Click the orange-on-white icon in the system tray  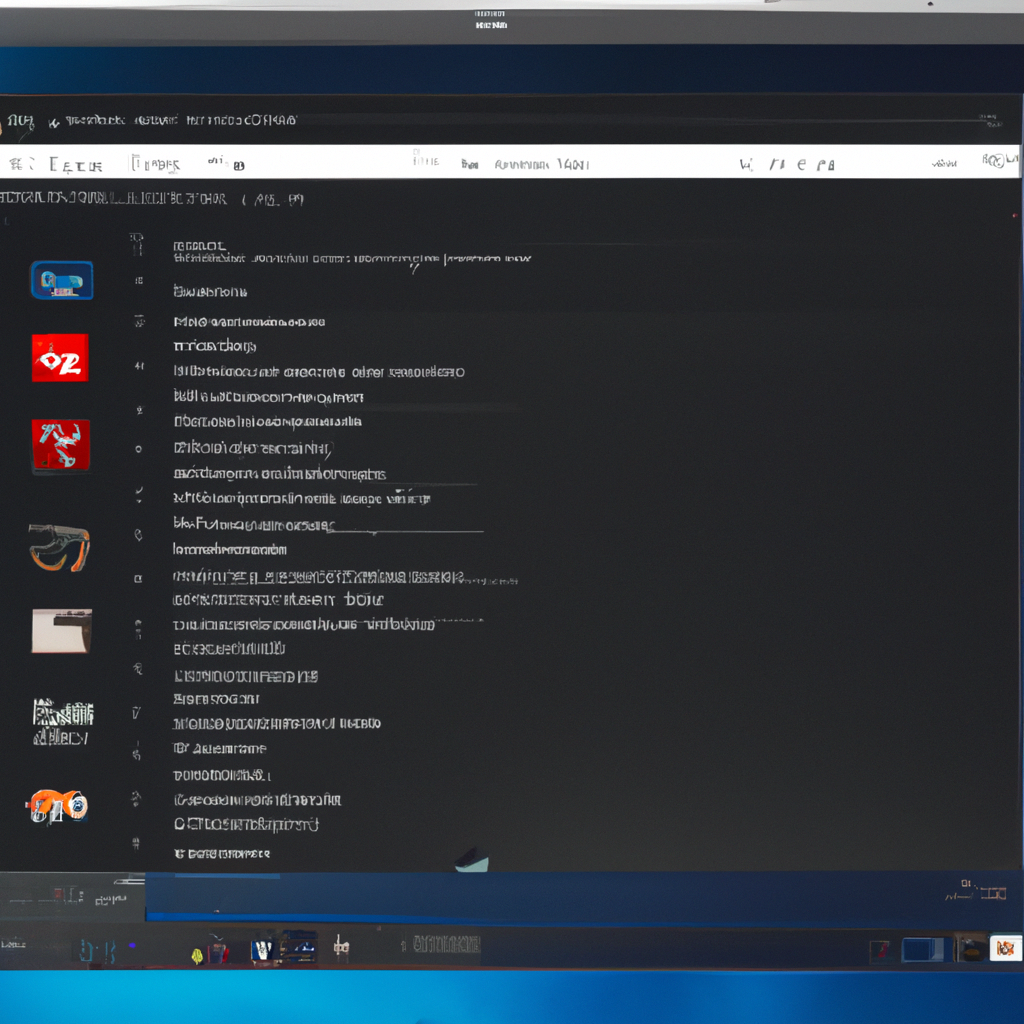click(x=1005, y=948)
